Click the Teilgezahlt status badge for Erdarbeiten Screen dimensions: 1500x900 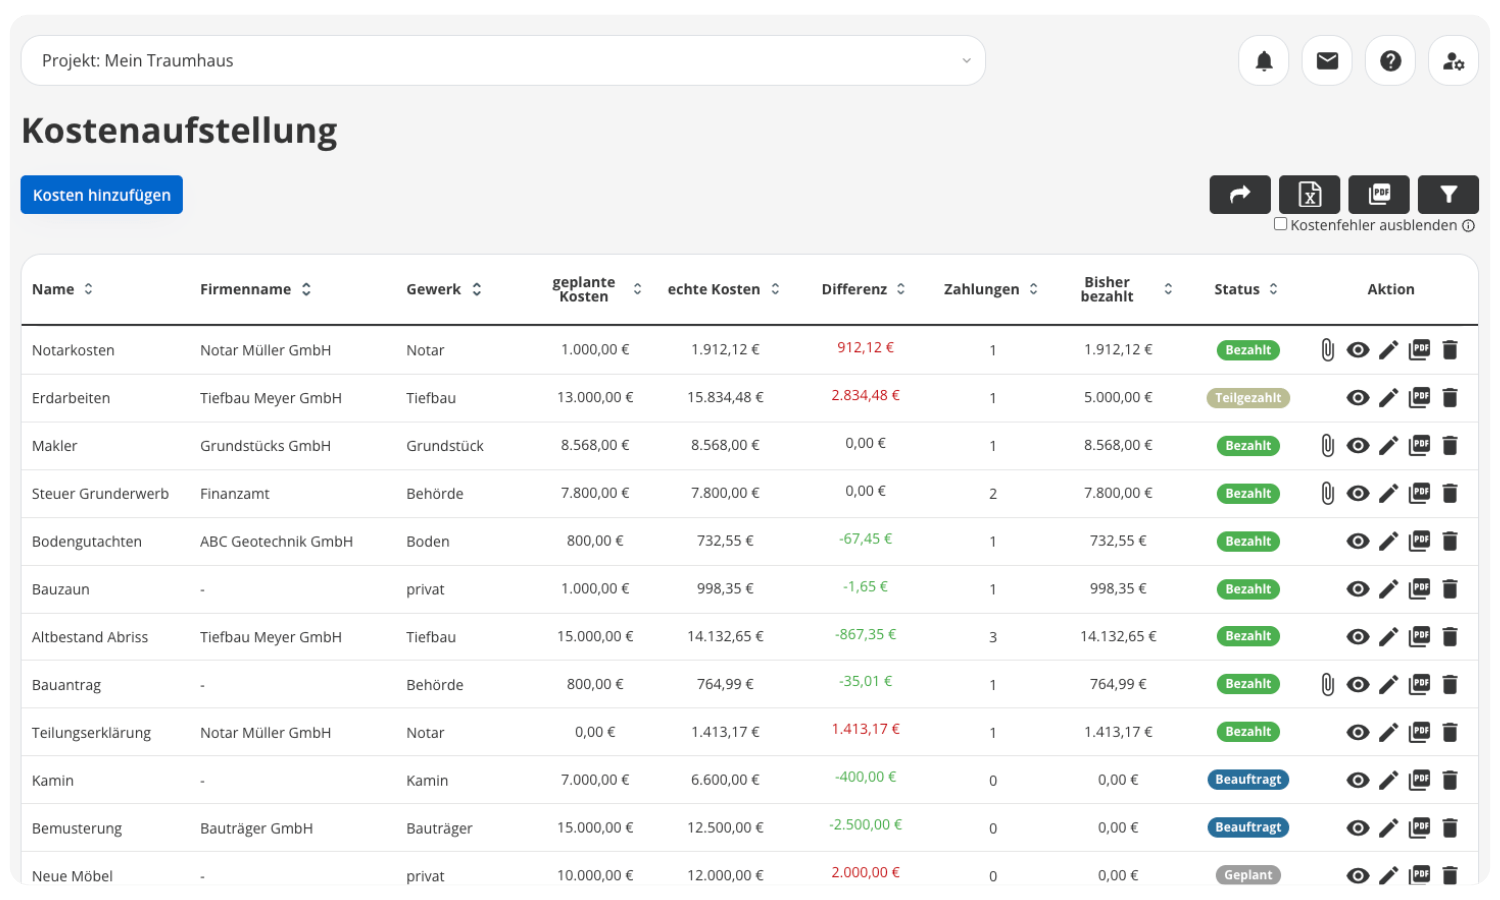1248,398
